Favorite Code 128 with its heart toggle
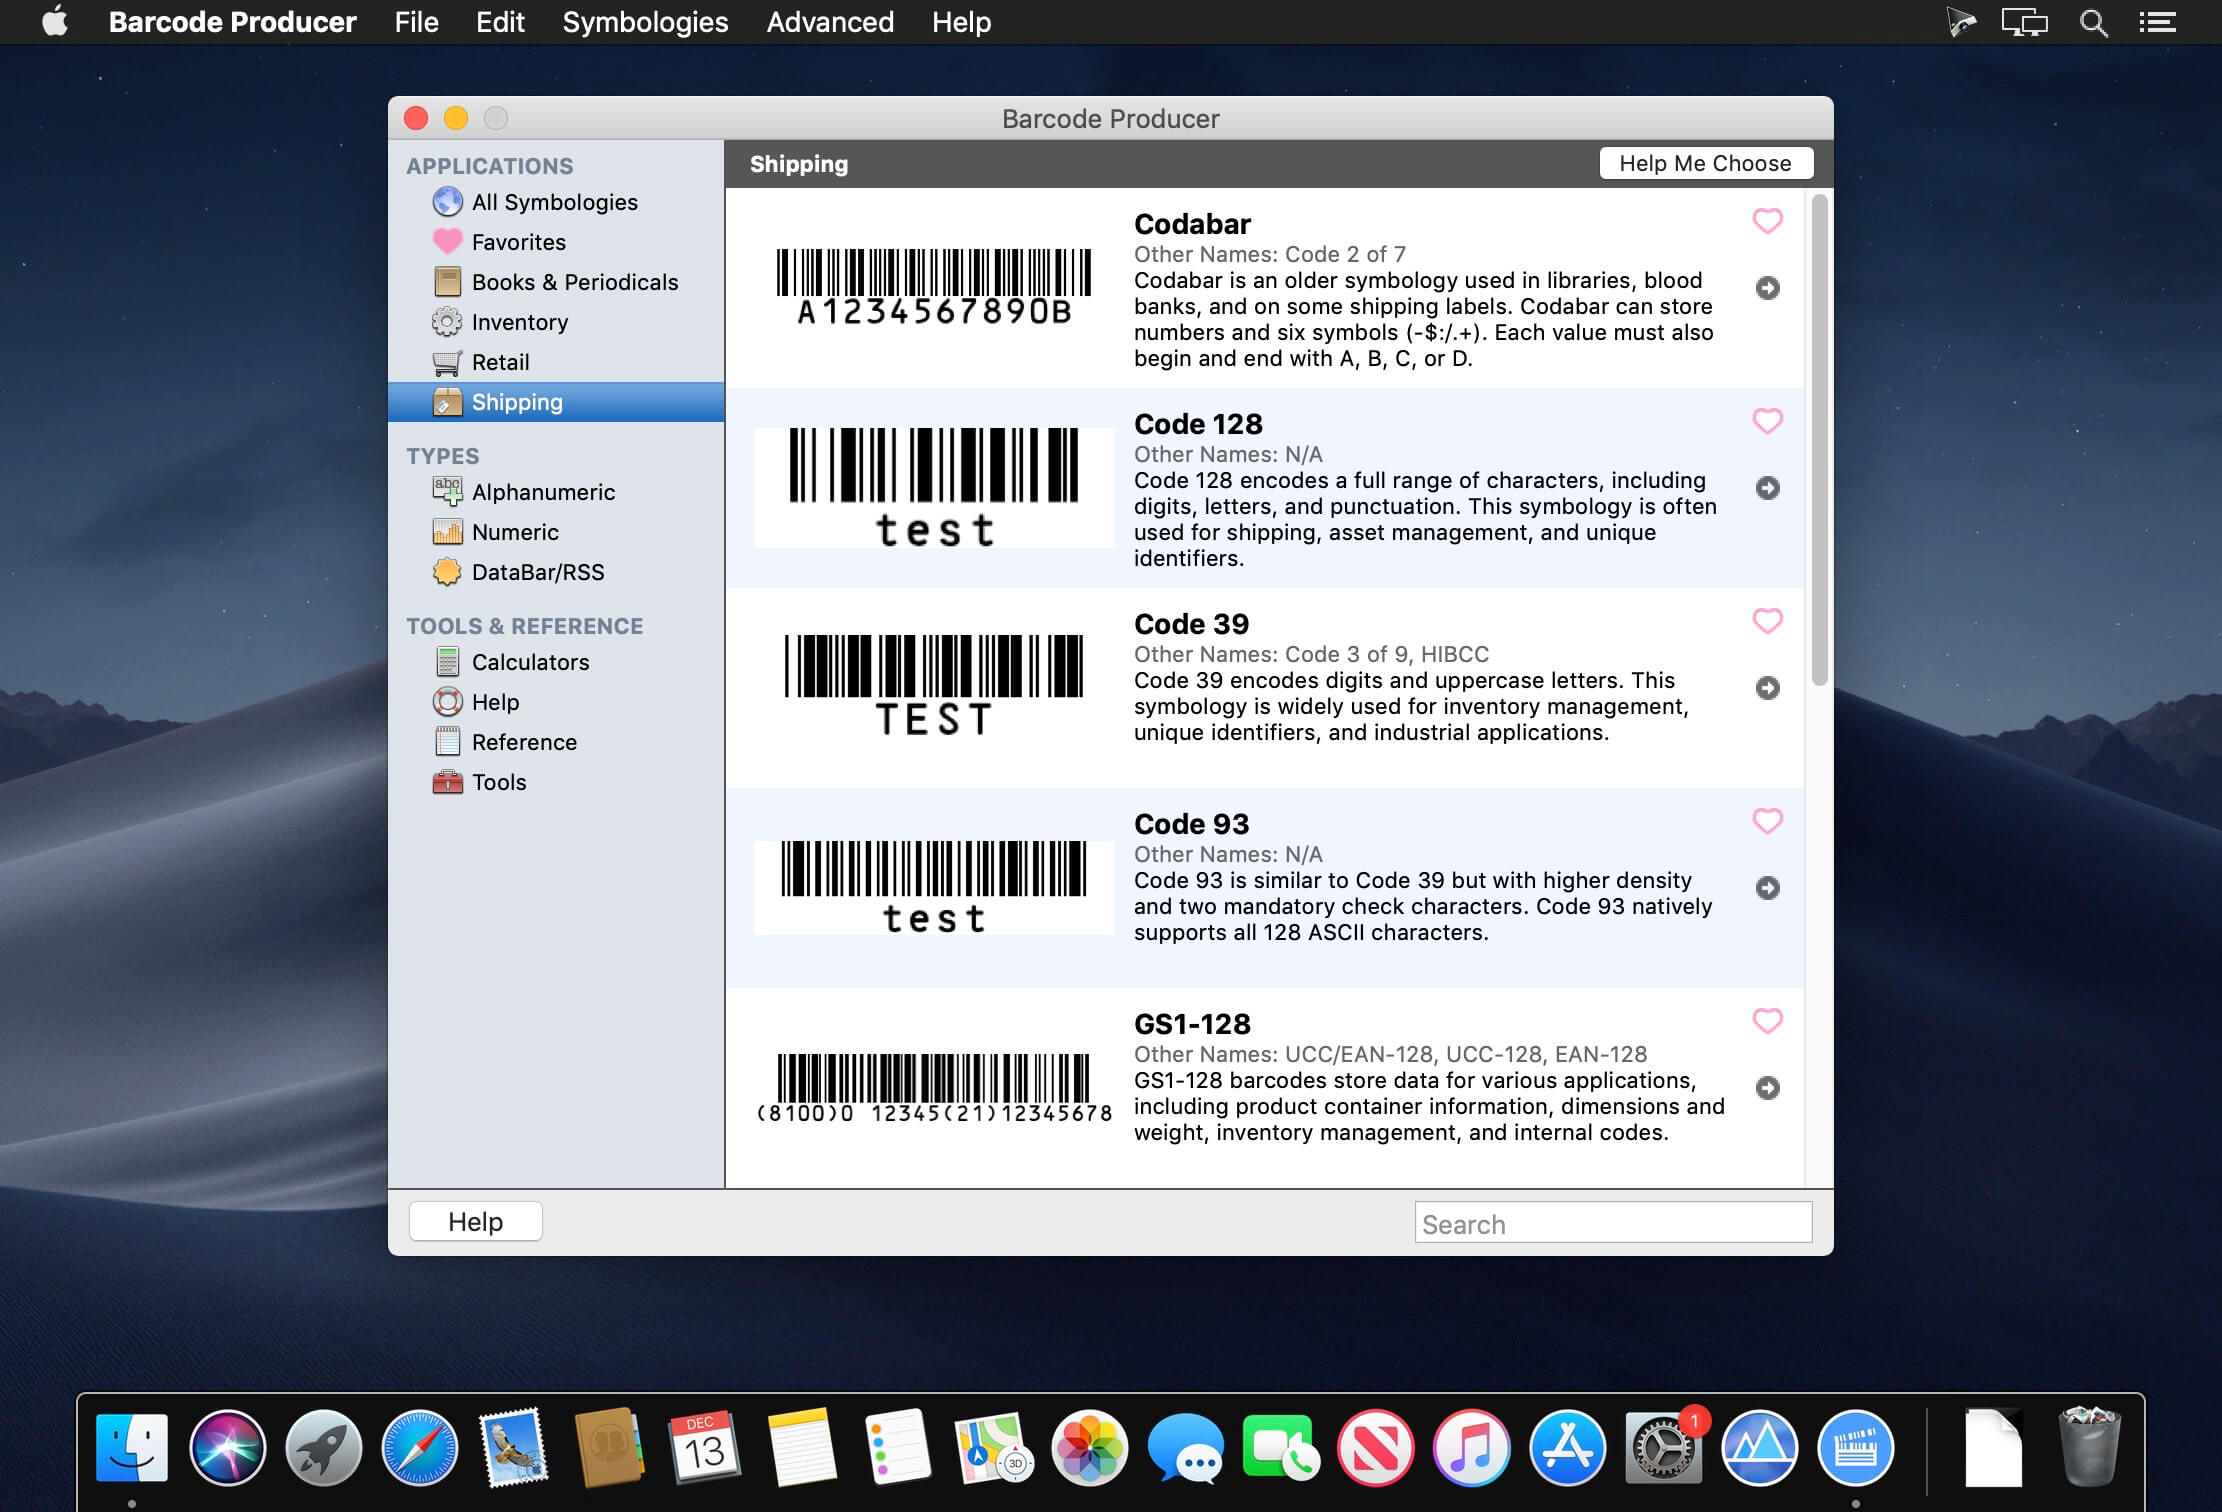Image resolution: width=2222 pixels, height=1512 pixels. pos(1768,421)
